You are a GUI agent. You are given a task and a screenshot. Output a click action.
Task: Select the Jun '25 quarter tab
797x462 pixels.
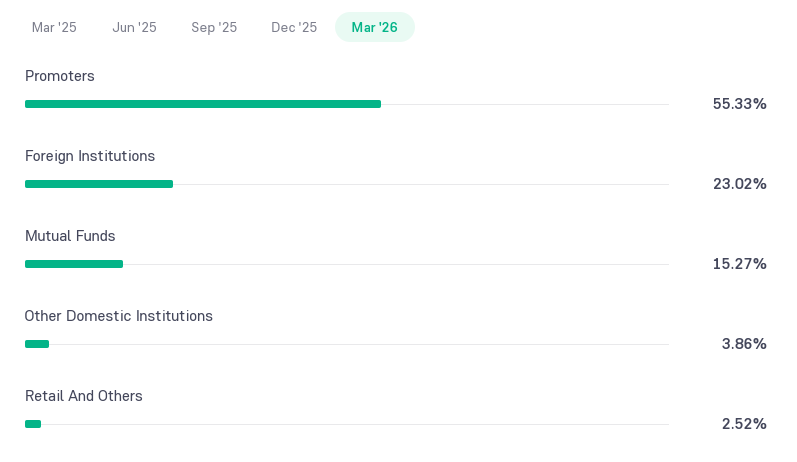pos(134,27)
